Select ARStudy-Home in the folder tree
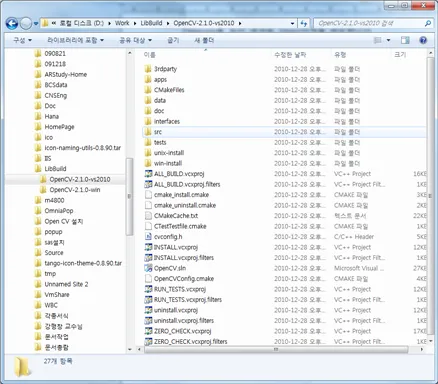 (x=66, y=74)
